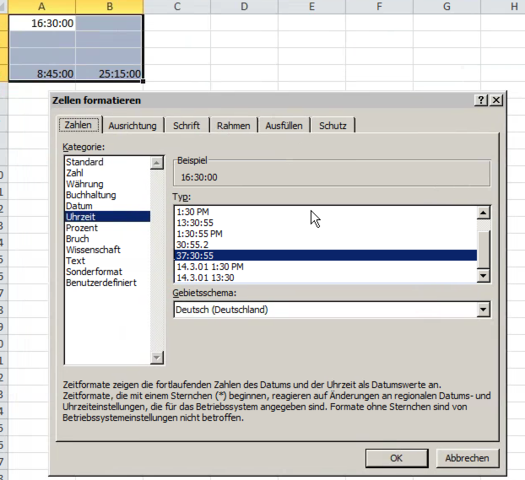Viewport: 525px width, 480px height.
Task: Select the Datum category
Action: pyautogui.click(x=107, y=206)
